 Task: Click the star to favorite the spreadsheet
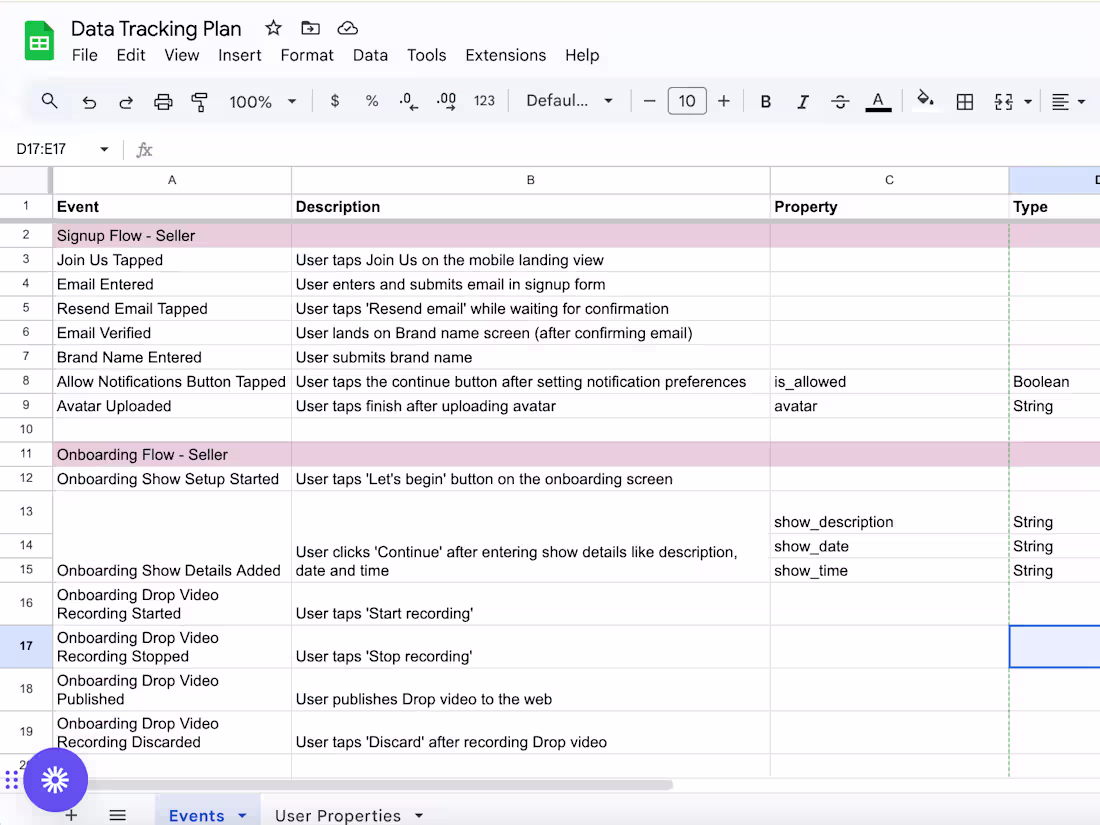pyautogui.click(x=272, y=28)
